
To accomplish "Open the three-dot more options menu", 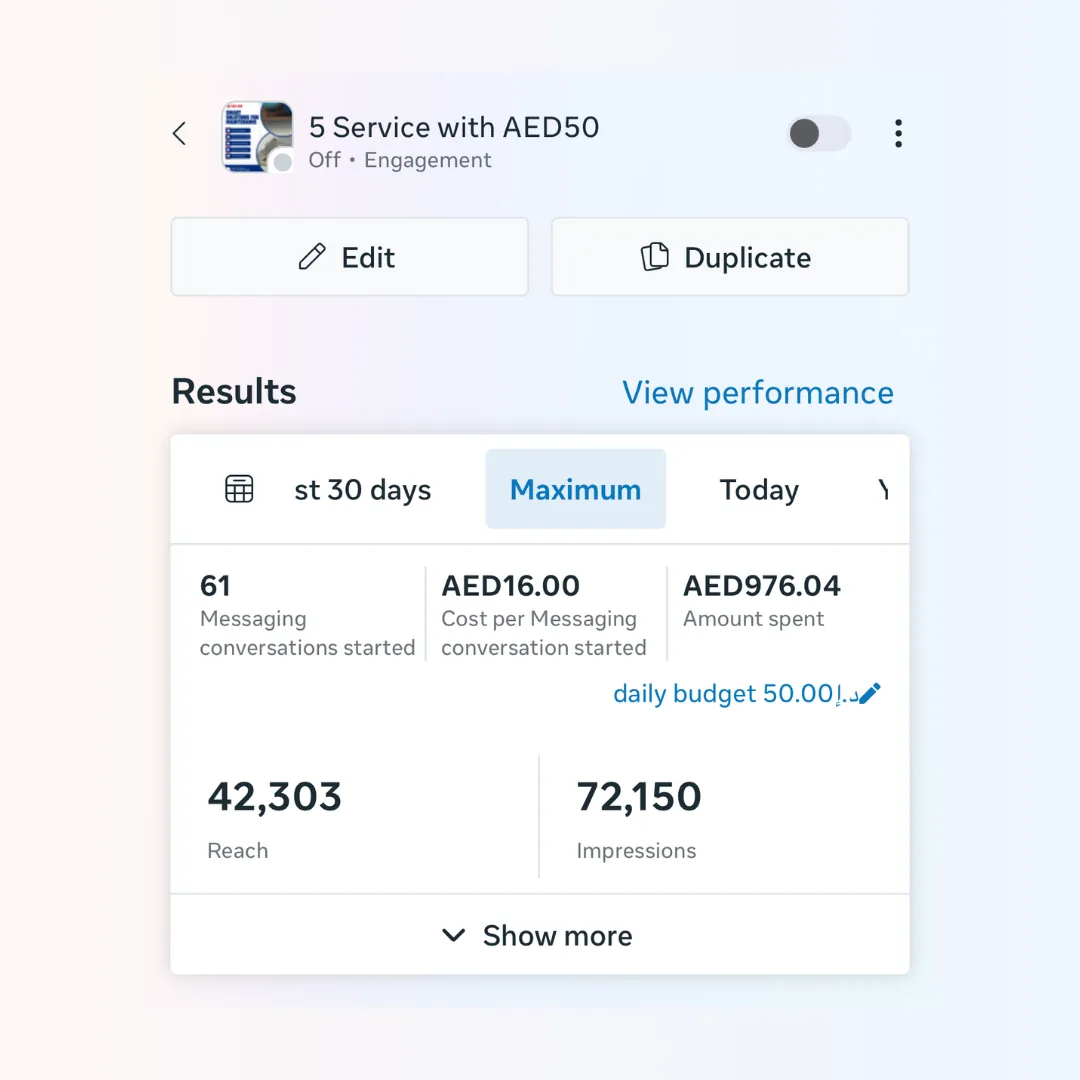I will point(898,134).
